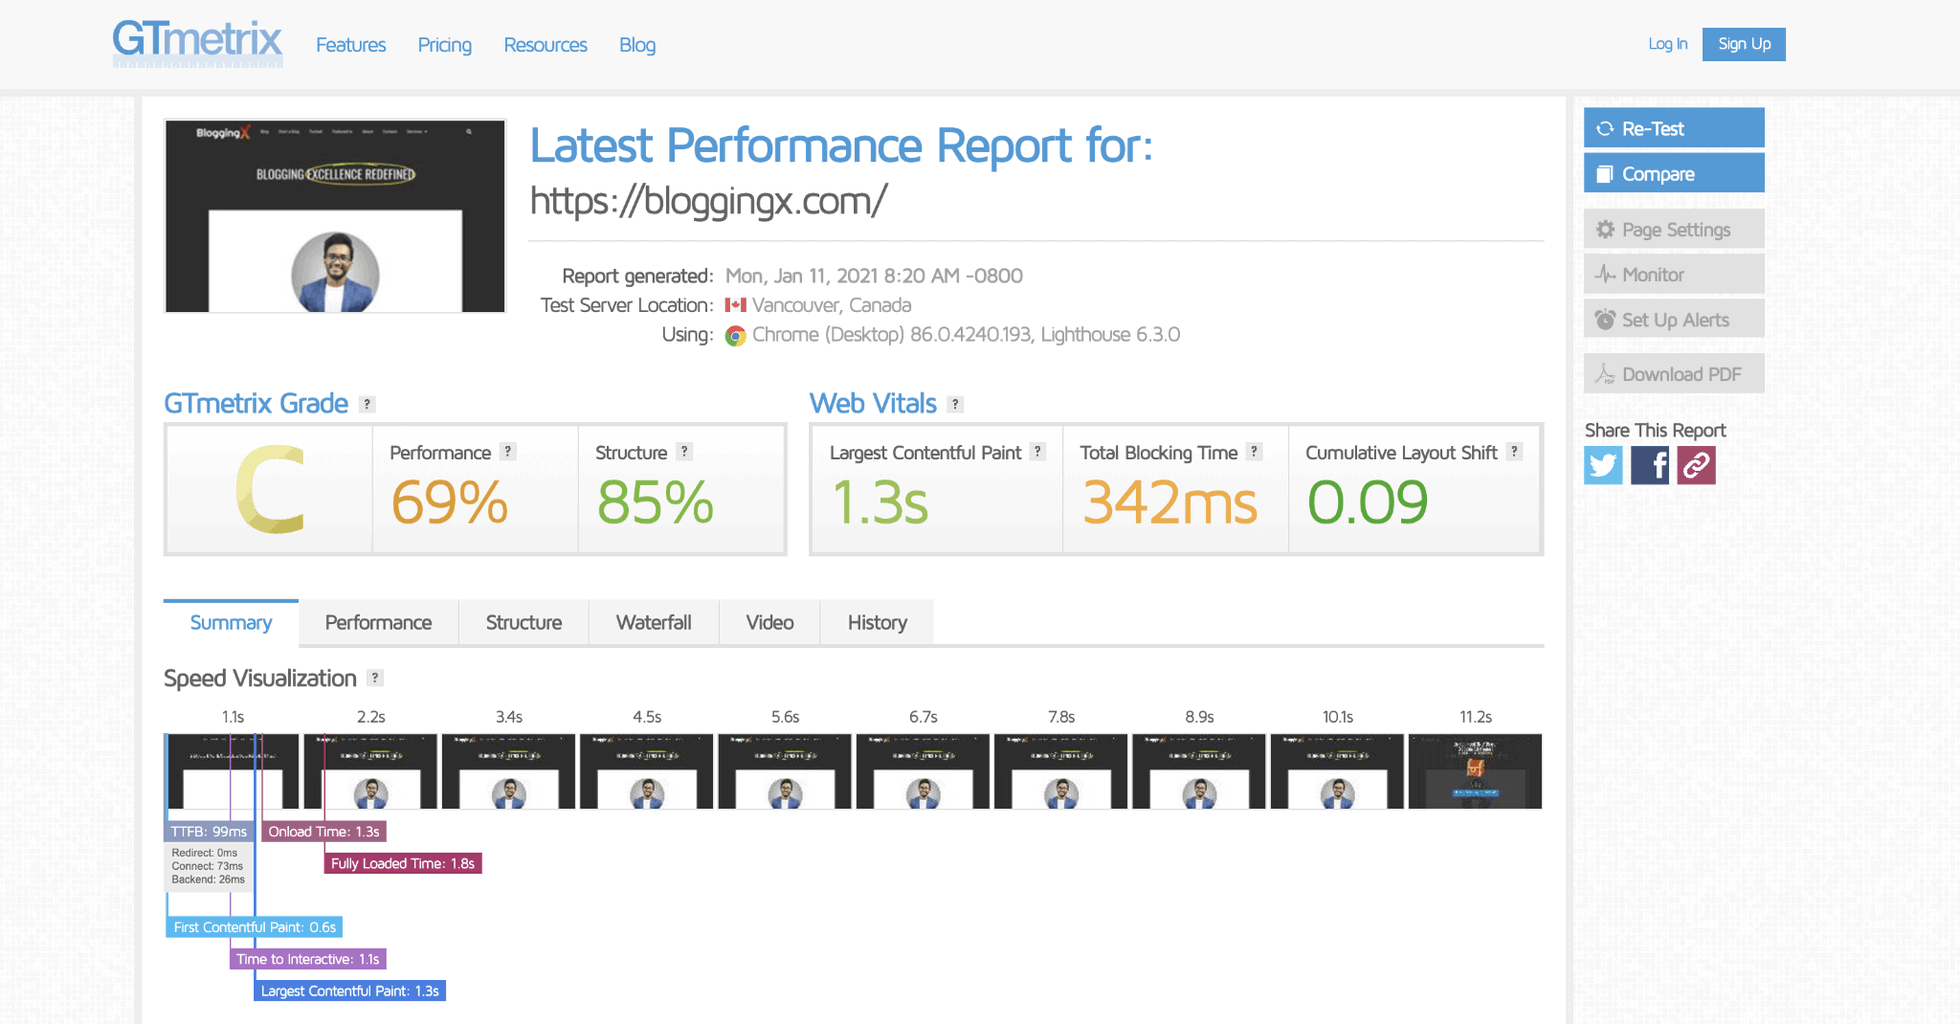Download the report as PDF

[1673, 374]
